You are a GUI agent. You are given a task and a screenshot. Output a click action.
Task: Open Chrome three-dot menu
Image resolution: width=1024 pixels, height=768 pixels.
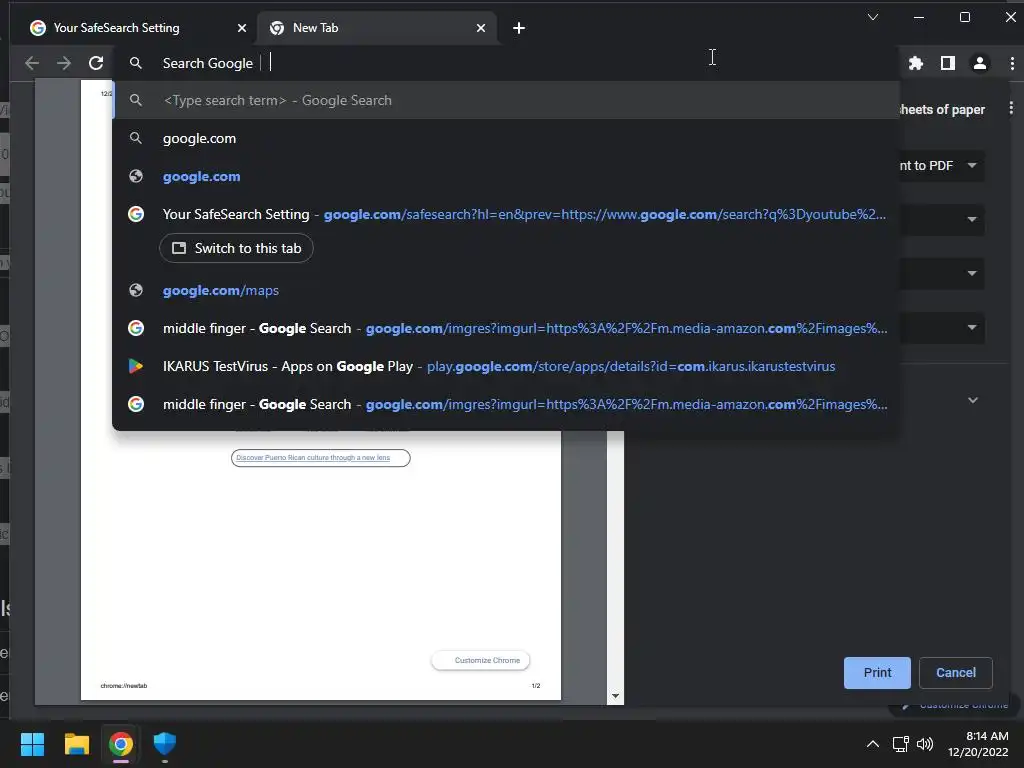[x=1012, y=63]
